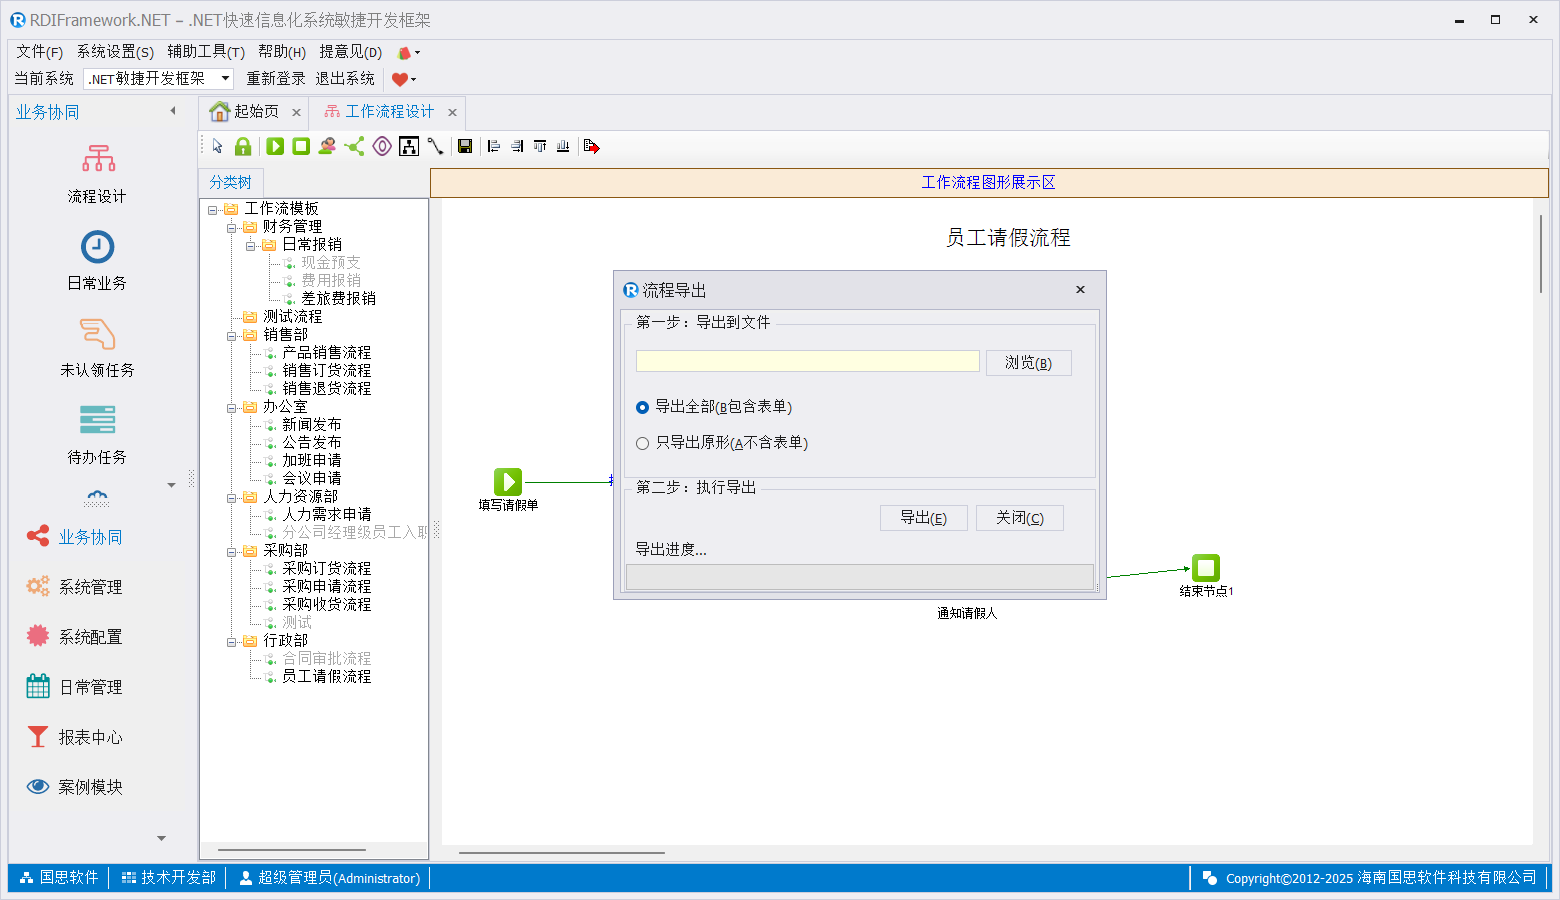Open 流程设计 in the sidebar

pos(97,173)
